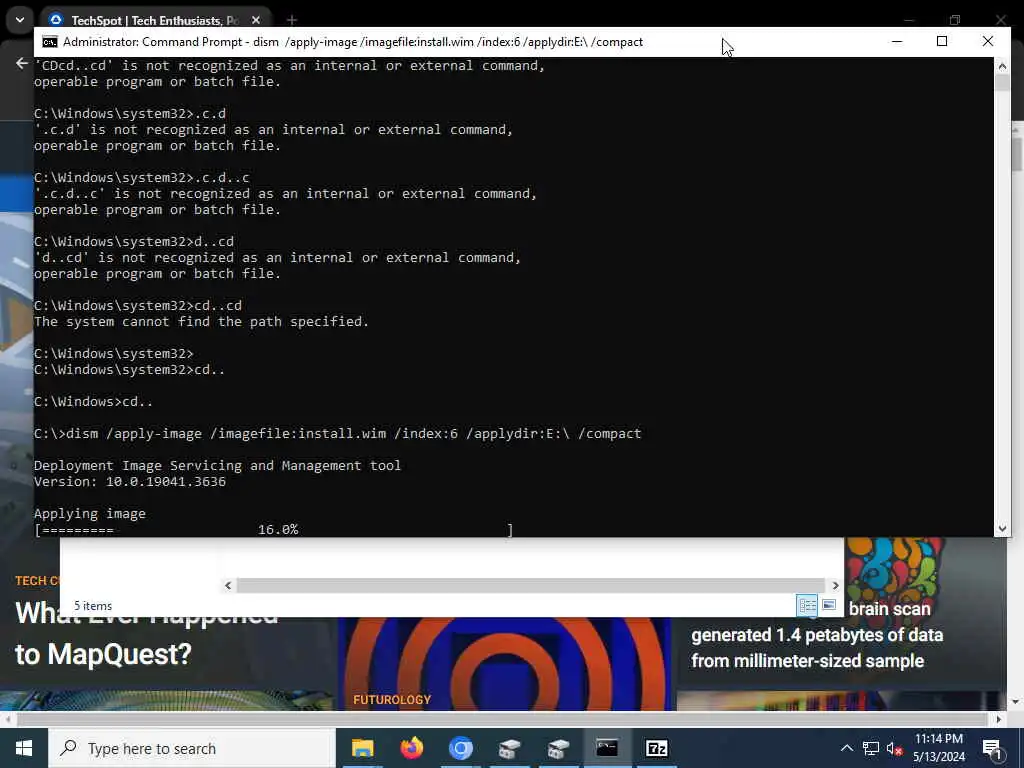Click browser horizontal scrollbar right arrow
Image resolution: width=1024 pixels, height=768 pixels.
click(x=999, y=719)
